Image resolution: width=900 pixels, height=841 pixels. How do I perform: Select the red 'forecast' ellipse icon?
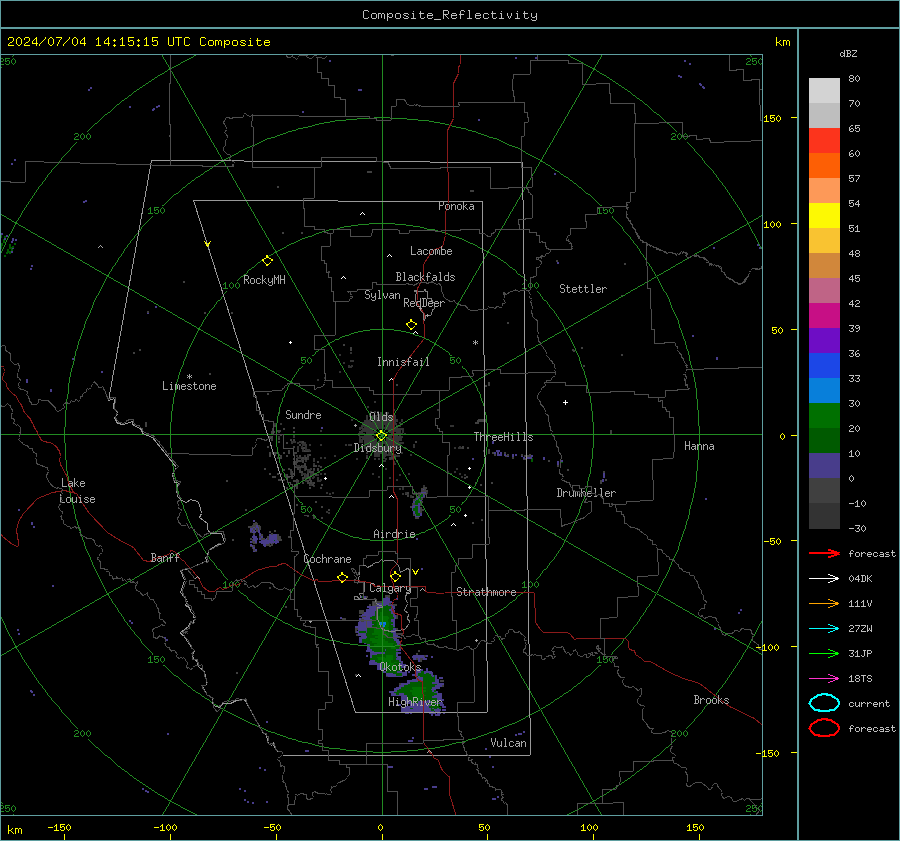click(x=824, y=728)
